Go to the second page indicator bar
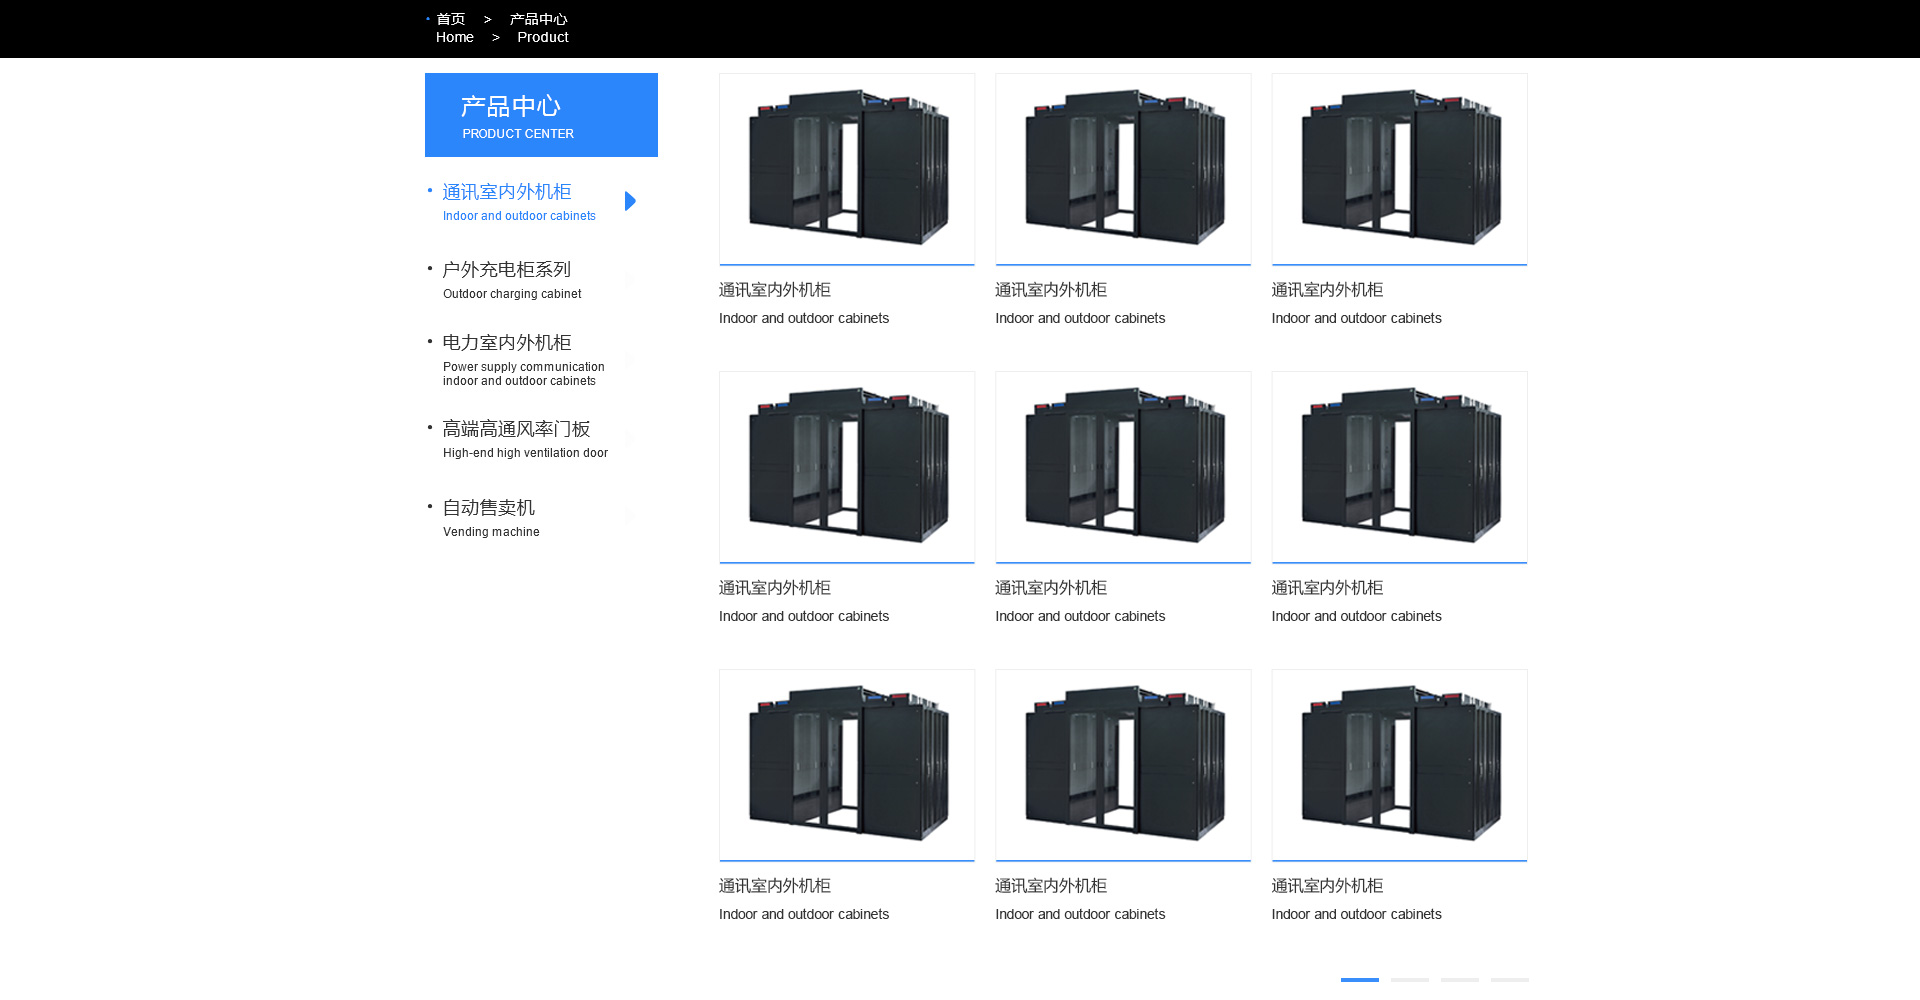This screenshot has height=1000, width=1920. (1410, 980)
